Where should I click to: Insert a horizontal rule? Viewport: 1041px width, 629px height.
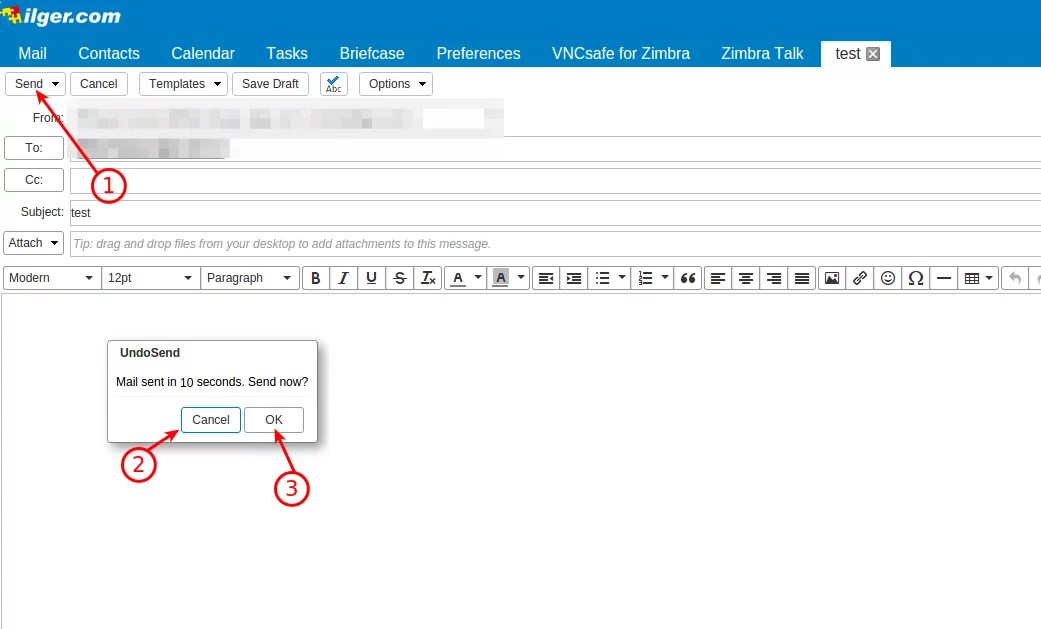pyautogui.click(x=943, y=277)
